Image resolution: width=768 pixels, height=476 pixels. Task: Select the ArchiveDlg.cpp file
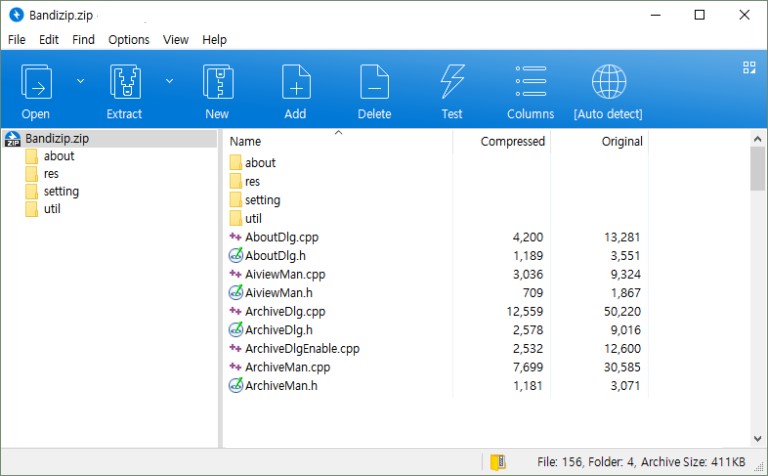point(285,311)
